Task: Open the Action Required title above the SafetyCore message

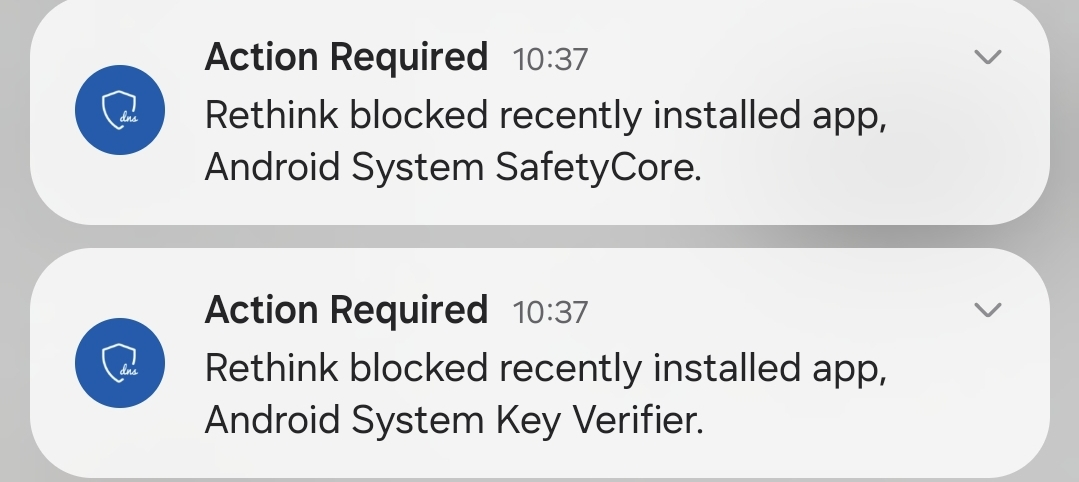Action: (346, 57)
